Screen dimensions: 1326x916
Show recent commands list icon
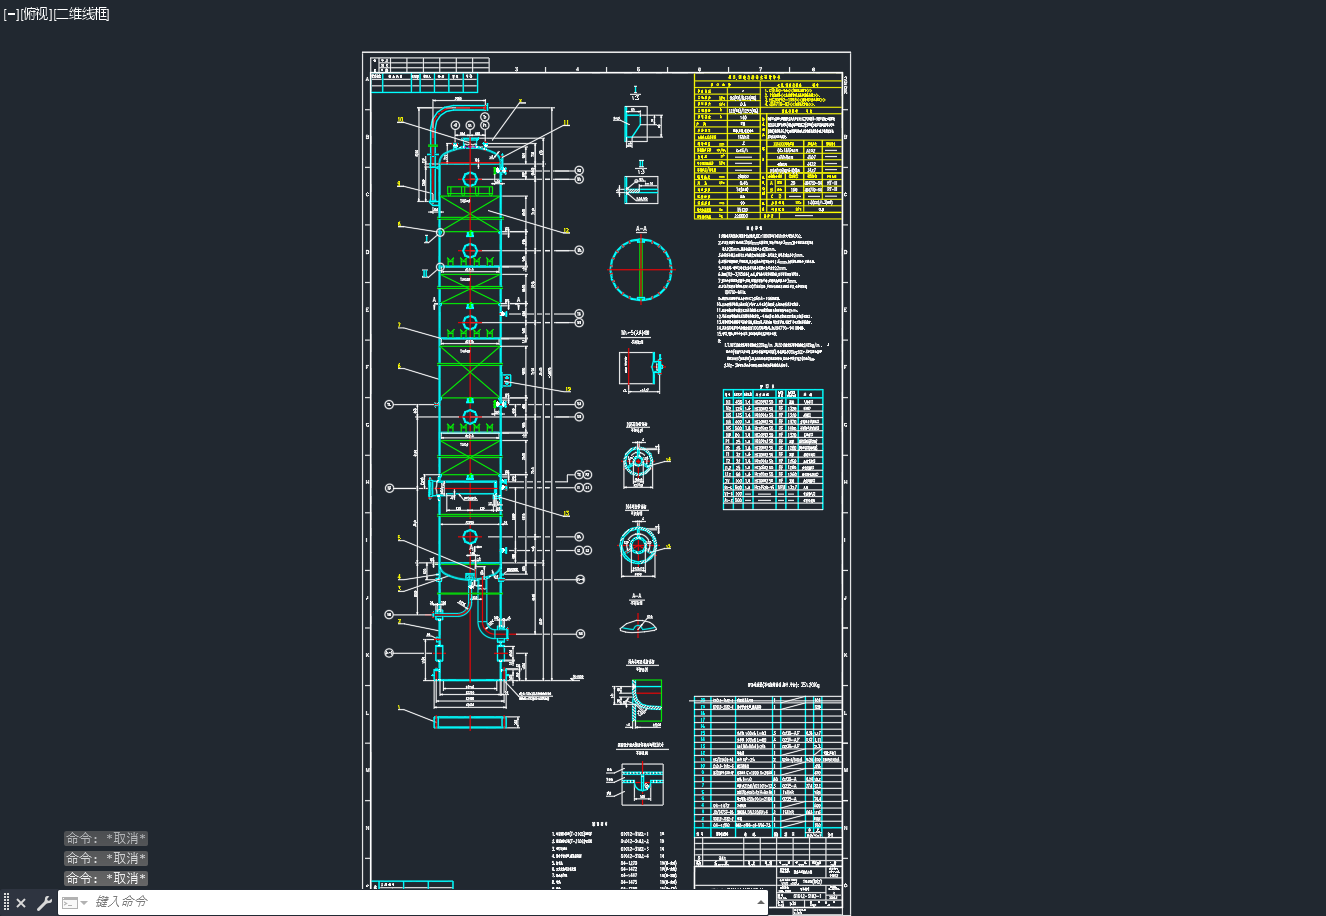click(x=73, y=903)
